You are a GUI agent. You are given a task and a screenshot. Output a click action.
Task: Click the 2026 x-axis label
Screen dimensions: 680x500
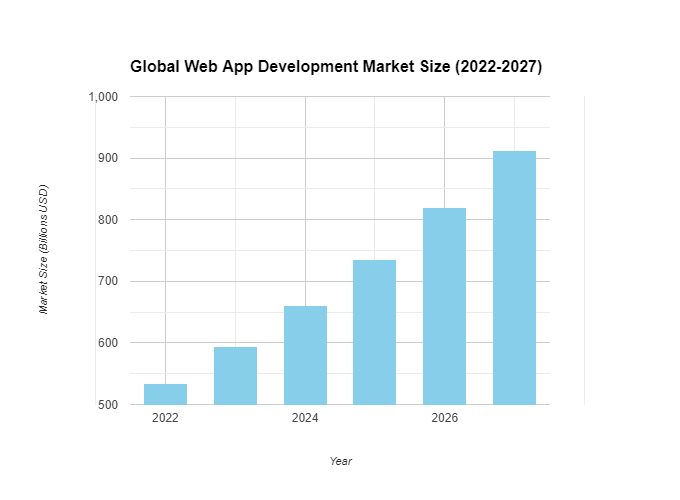[445, 418]
